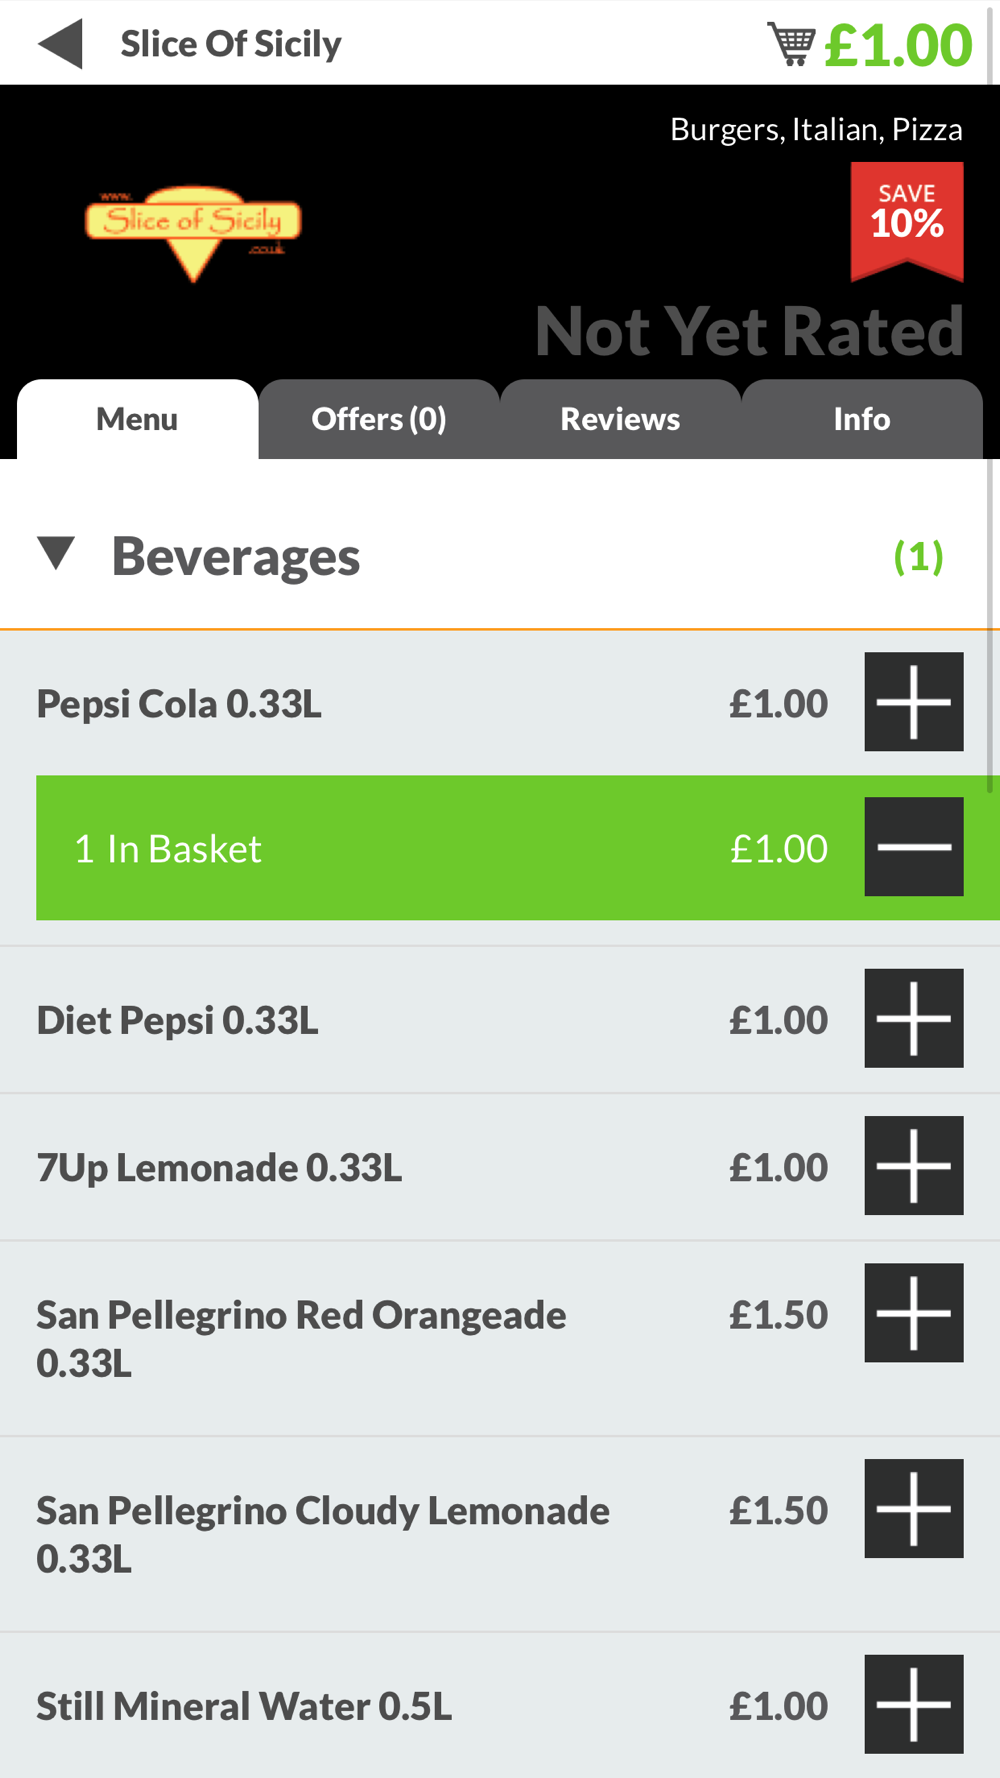Remove one Pepsi Cola from basket
The width and height of the screenshot is (1000, 1778).
coord(913,847)
